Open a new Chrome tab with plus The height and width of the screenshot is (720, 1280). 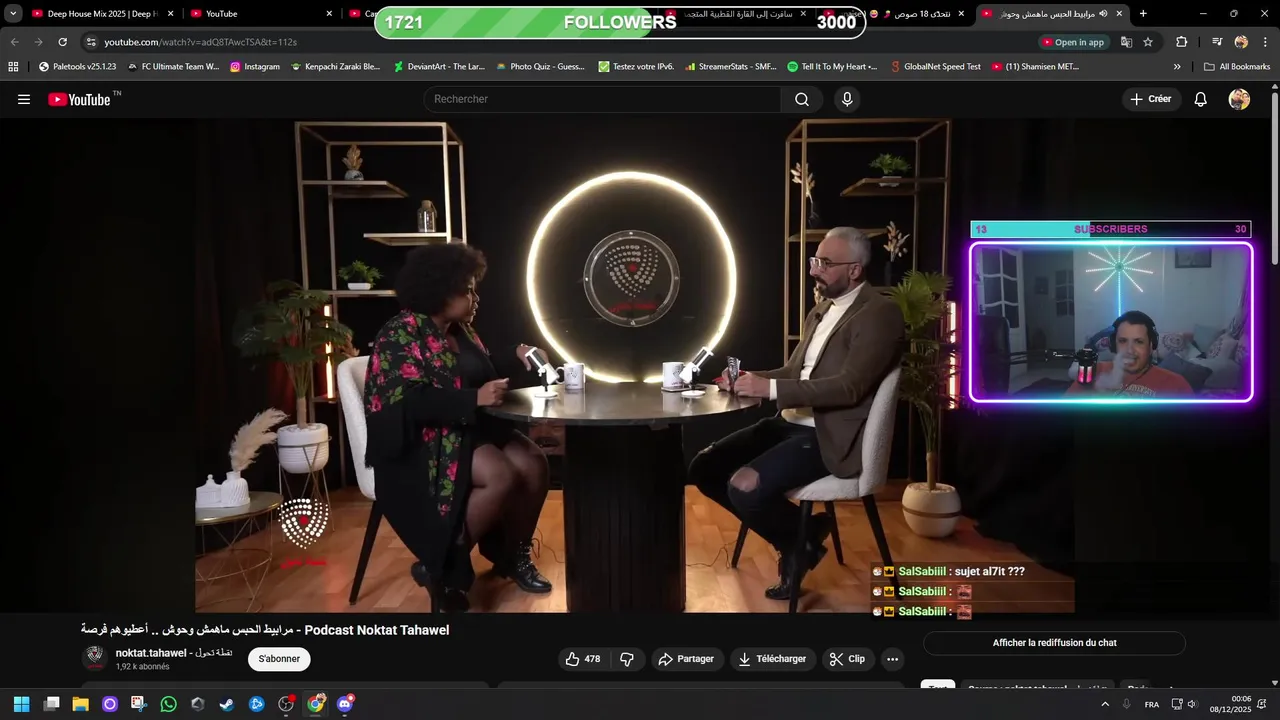pyautogui.click(x=1143, y=14)
